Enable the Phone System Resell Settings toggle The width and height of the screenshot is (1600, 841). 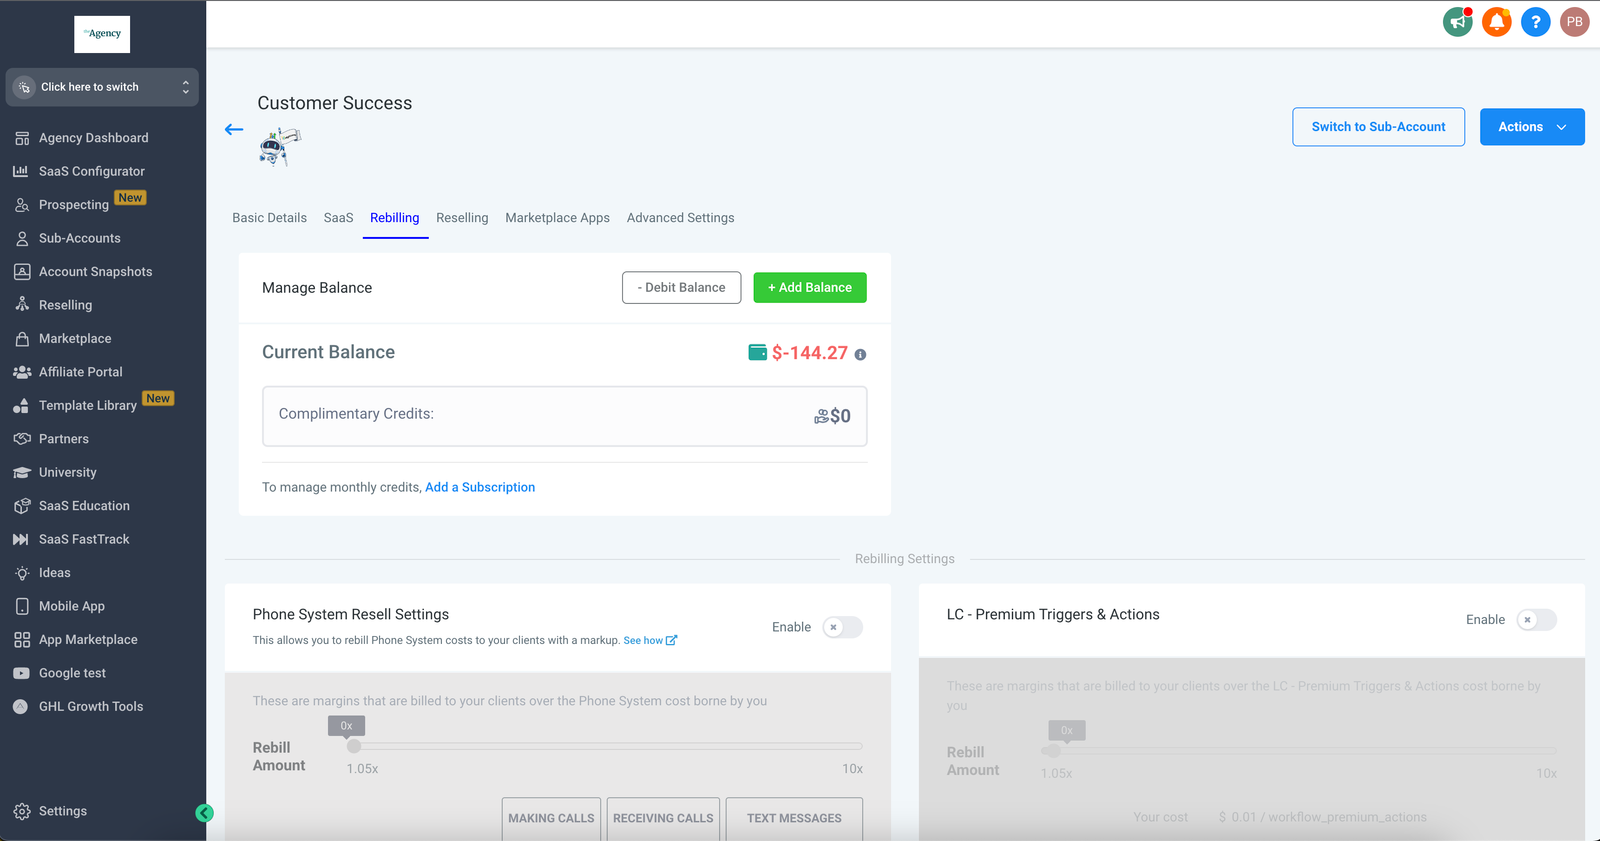click(842, 627)
